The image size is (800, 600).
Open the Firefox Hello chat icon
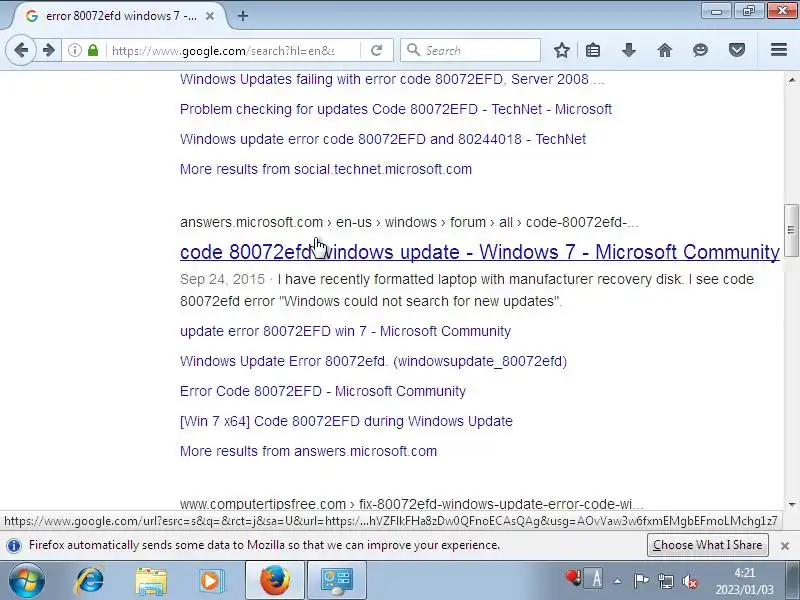click(701, 50)
